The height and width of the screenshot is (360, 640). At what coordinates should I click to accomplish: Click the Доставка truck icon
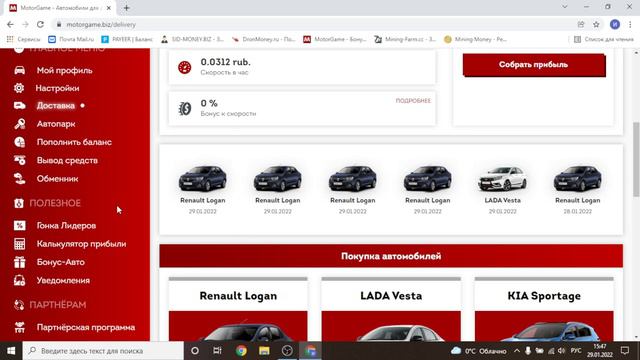tap(19, 106)
